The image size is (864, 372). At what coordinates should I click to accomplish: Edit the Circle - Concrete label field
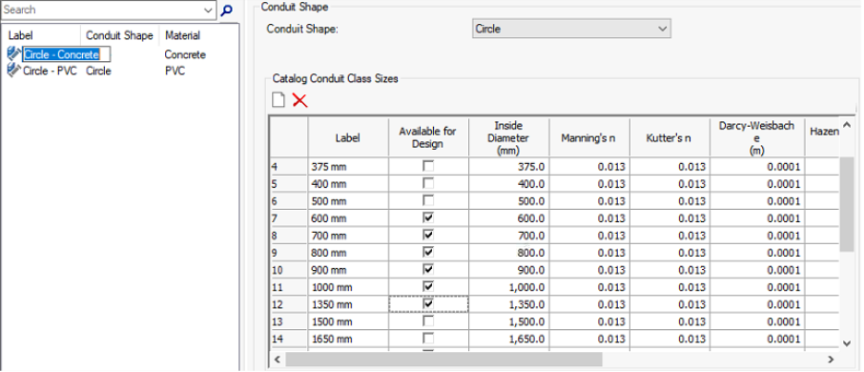(x=66, y=55)
